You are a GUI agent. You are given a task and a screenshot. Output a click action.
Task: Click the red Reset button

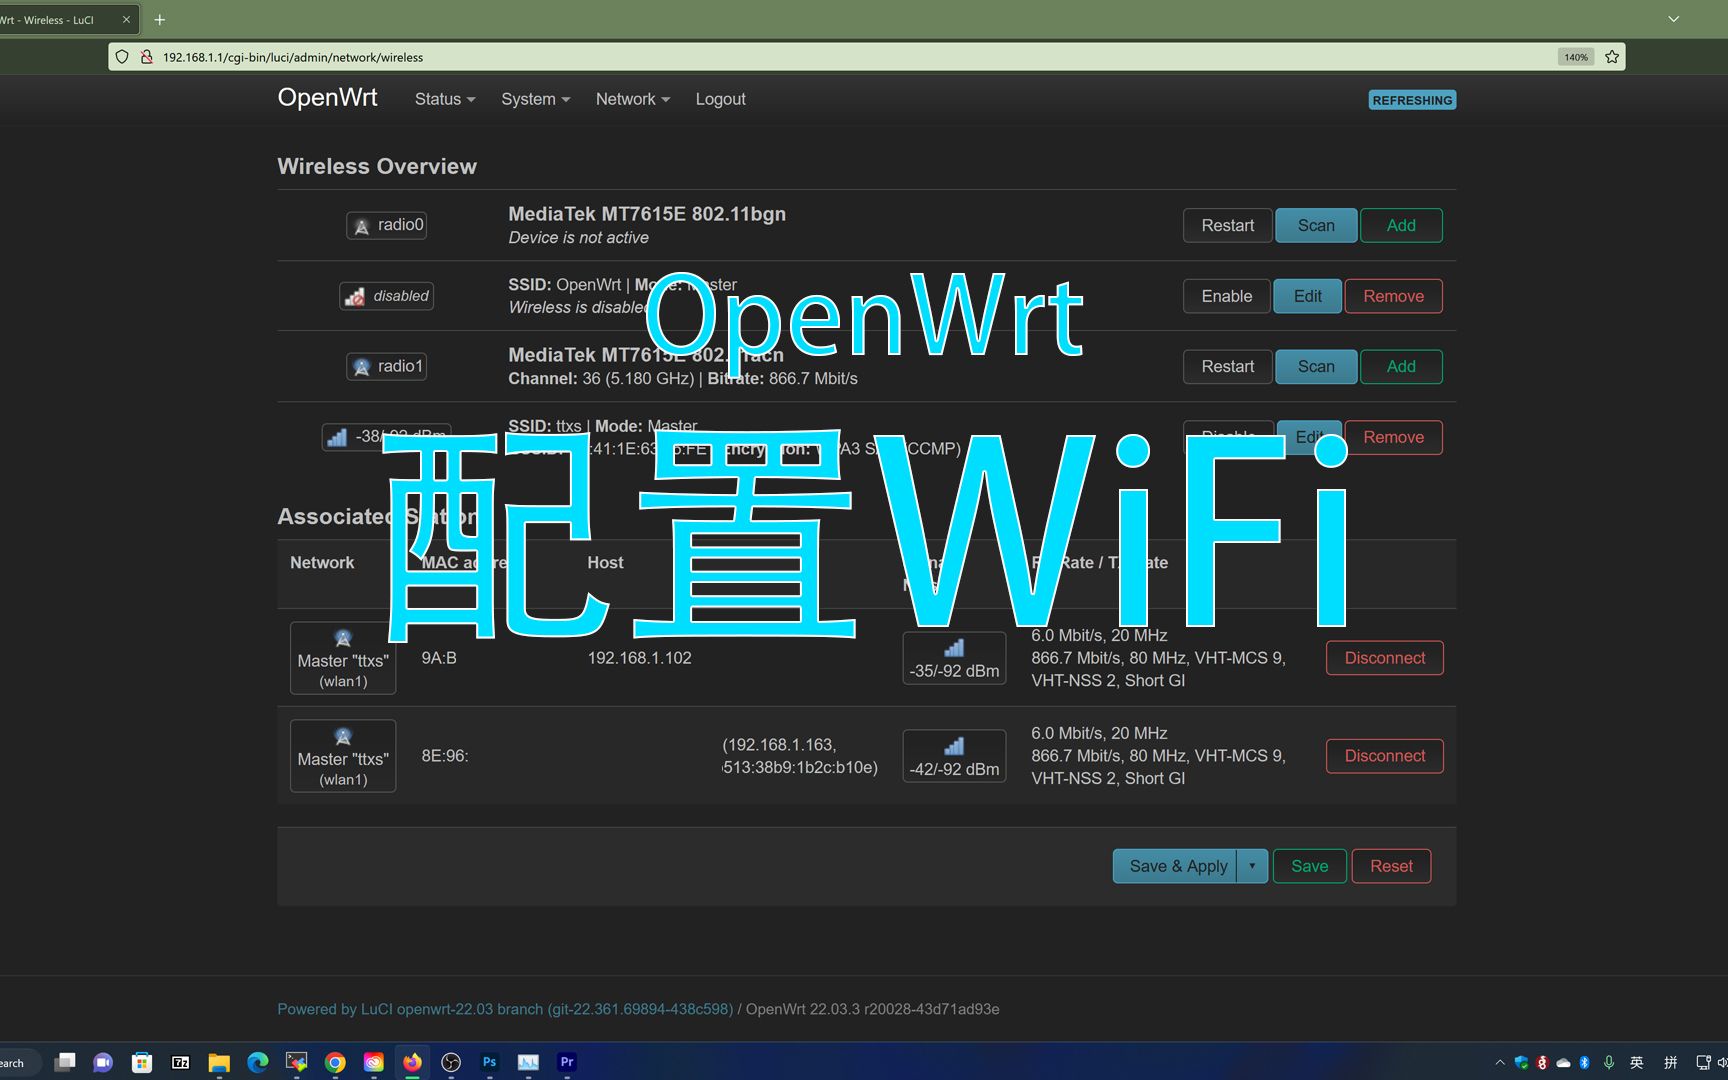(x=1391, y=866)
